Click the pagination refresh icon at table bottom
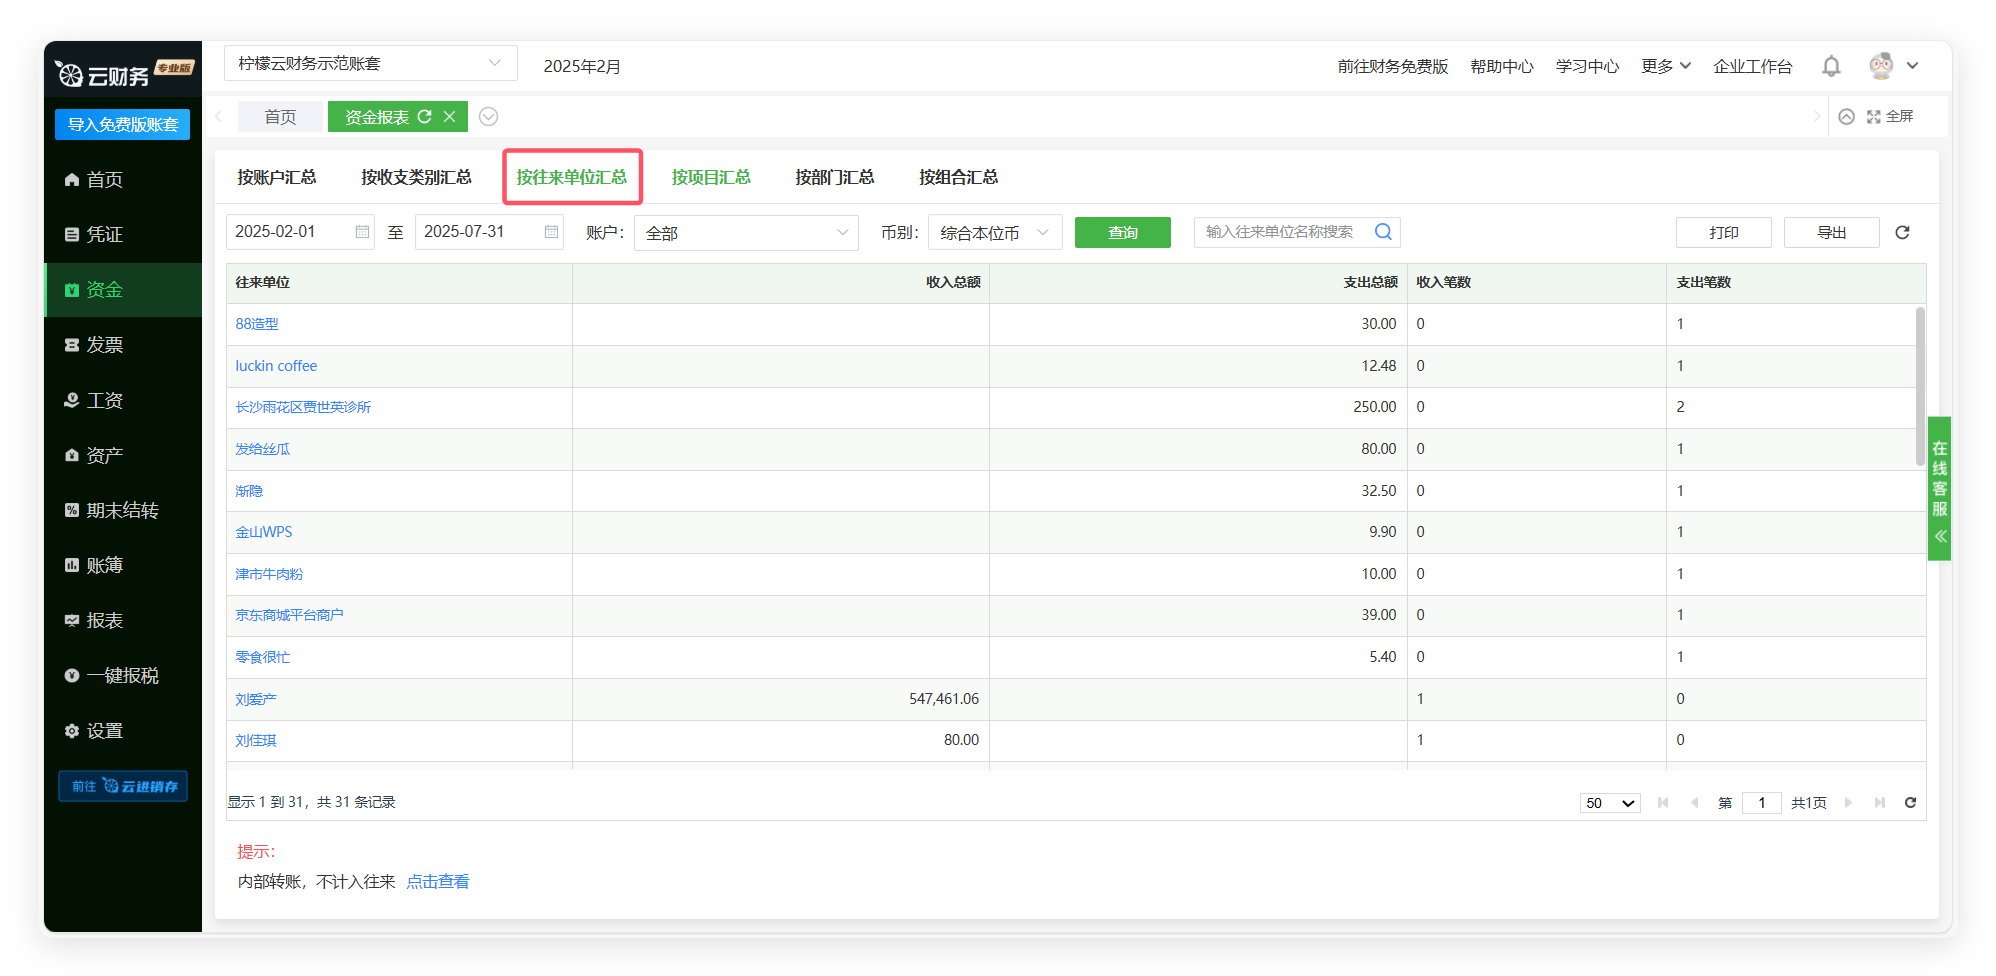 coord(1910,803)
